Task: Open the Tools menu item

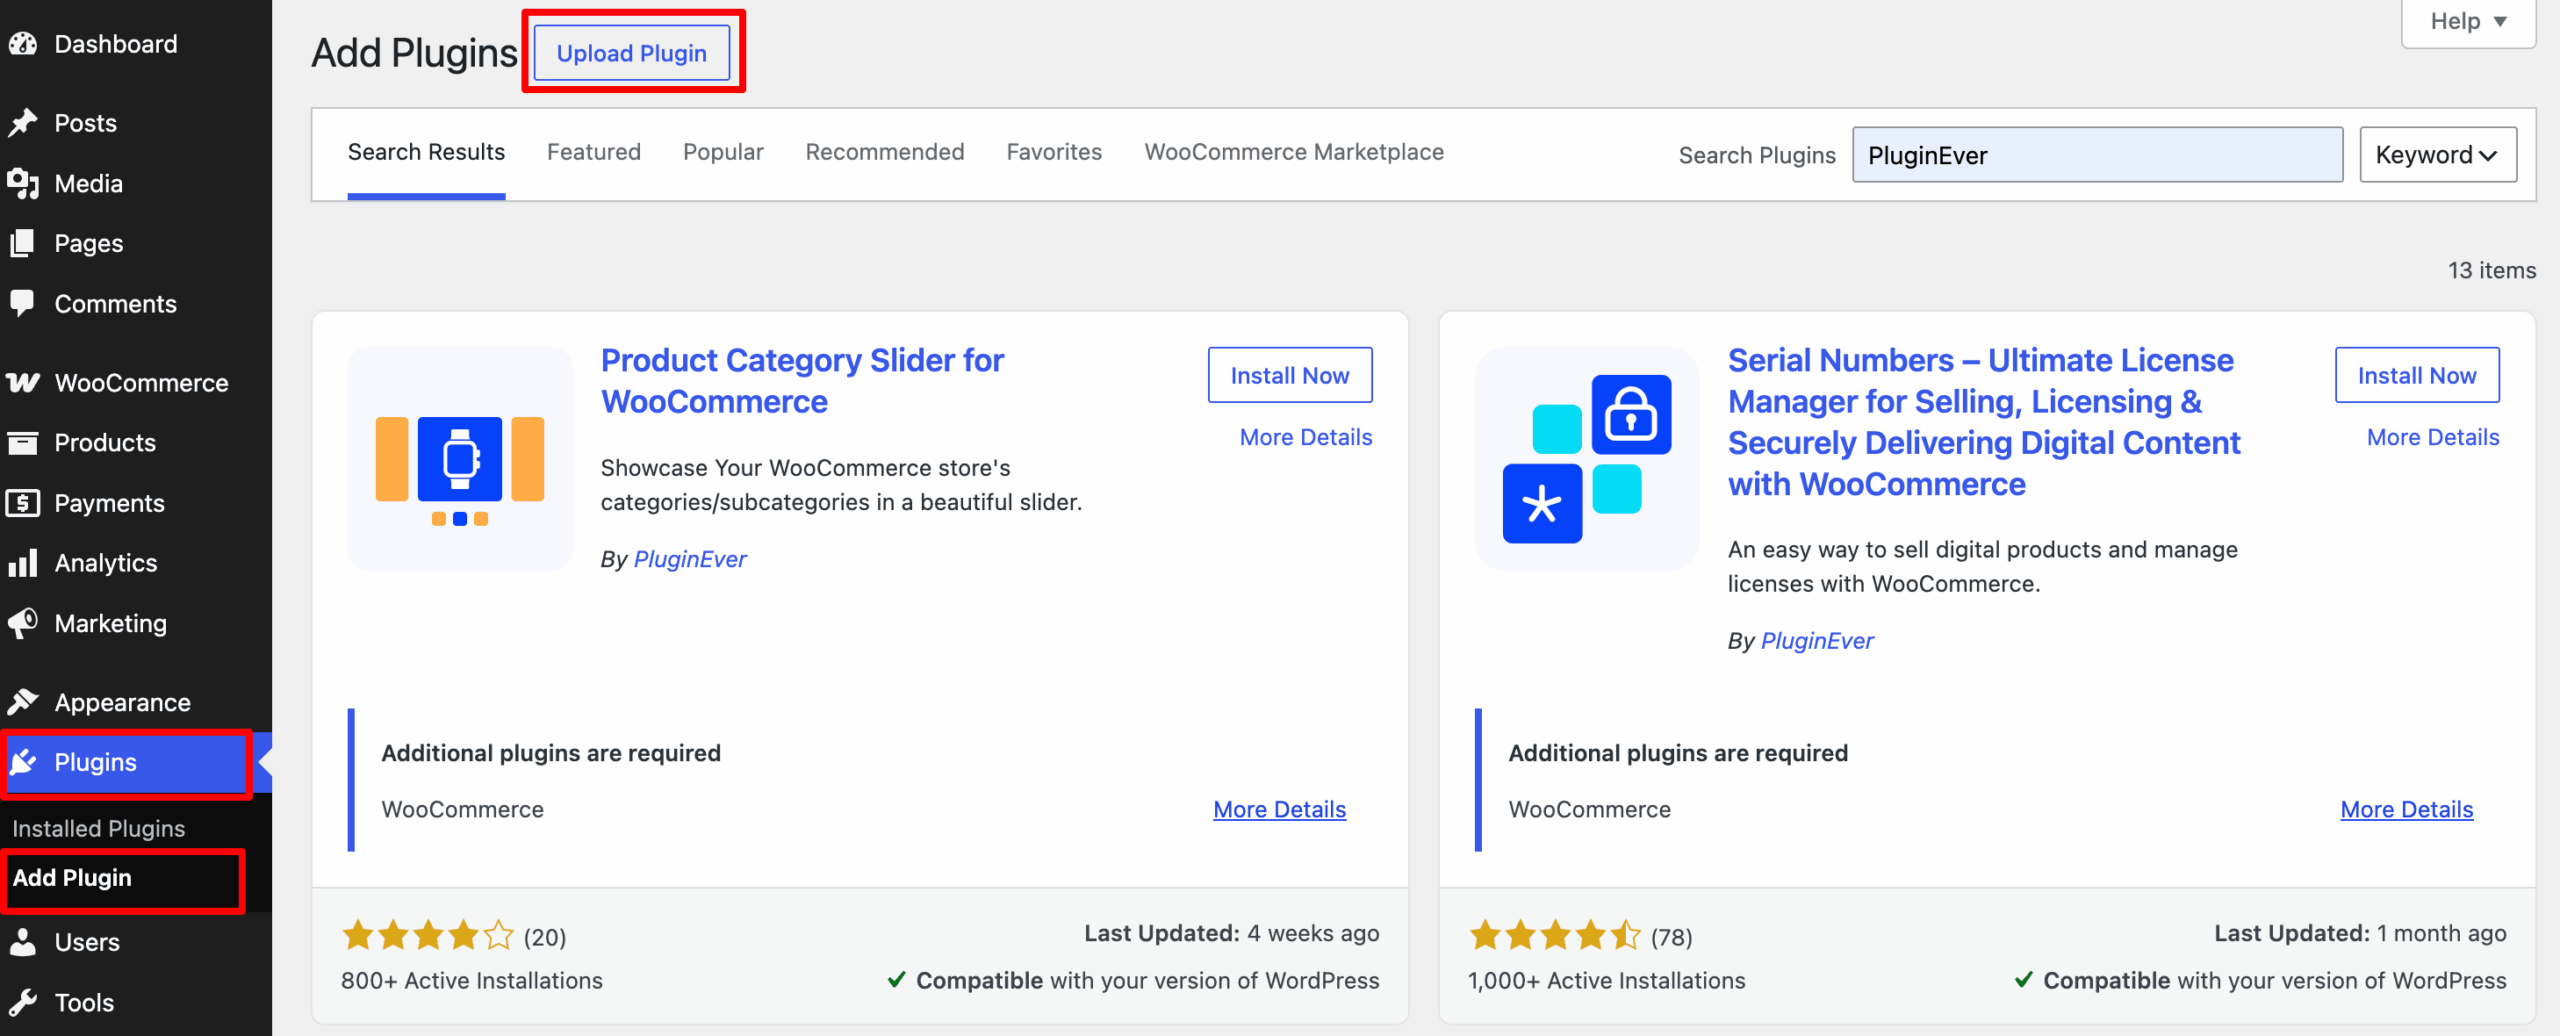Action: [x=136, y=1002]
